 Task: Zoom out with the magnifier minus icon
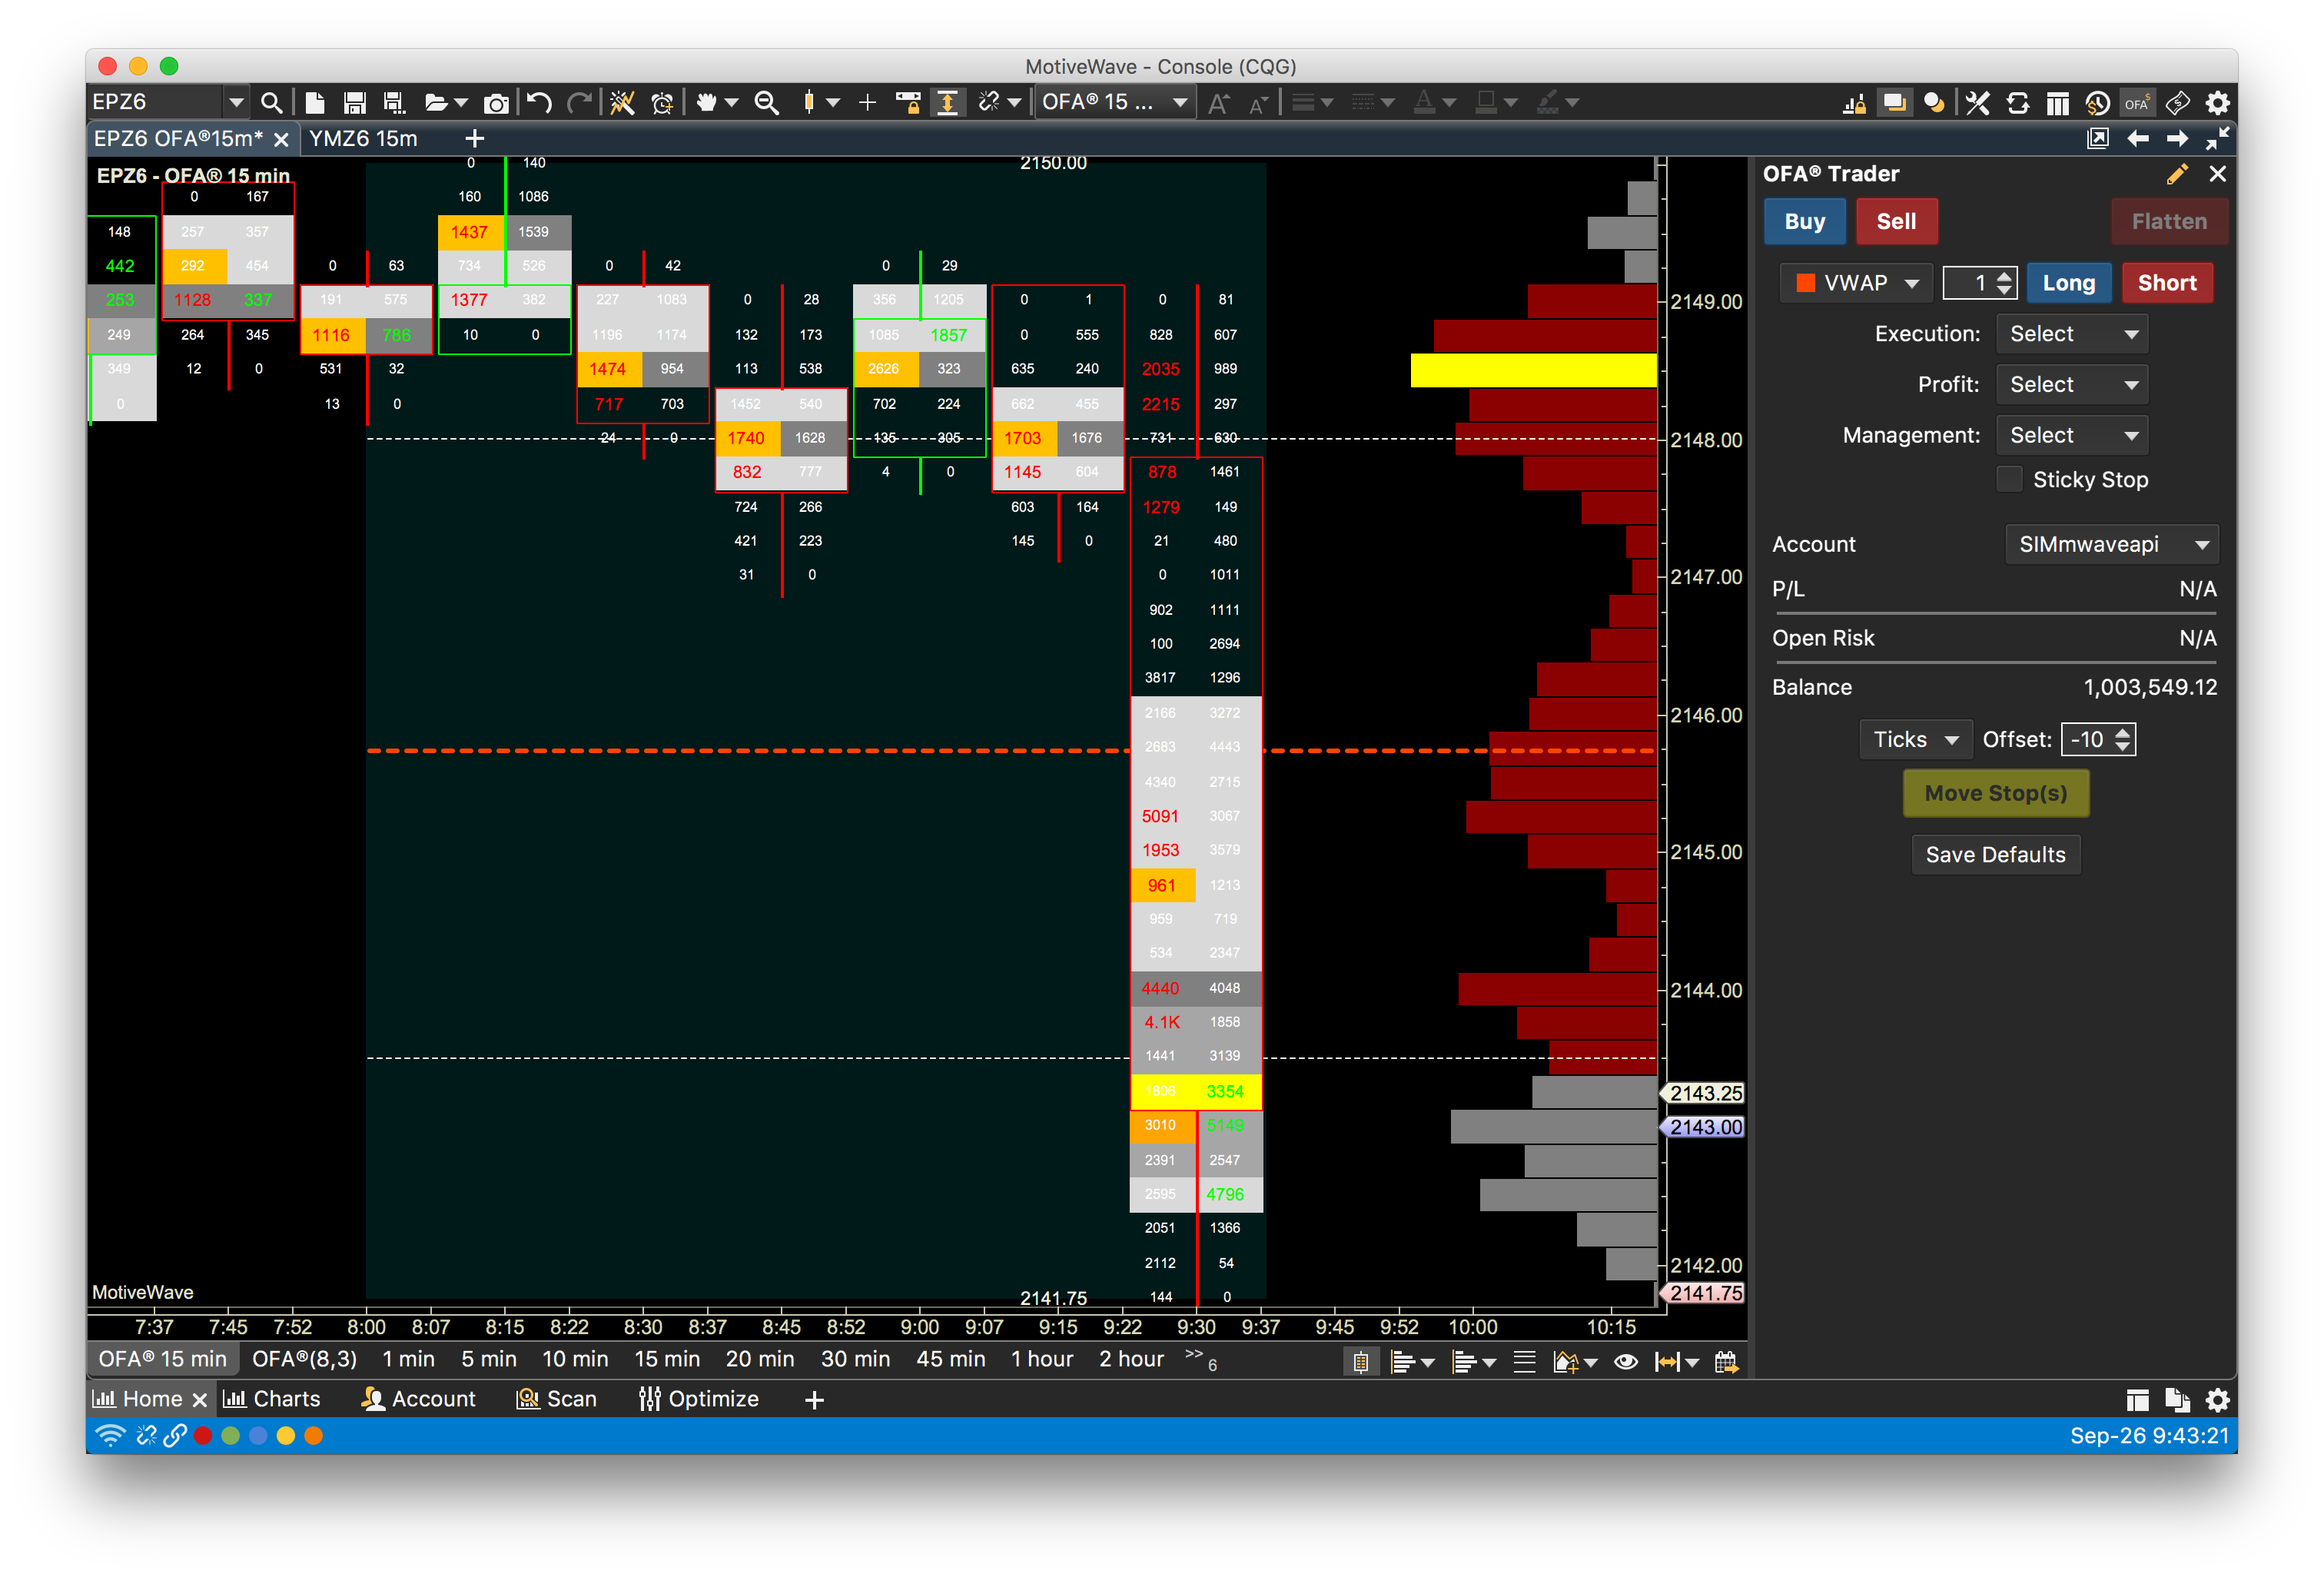tap(767, 102)
